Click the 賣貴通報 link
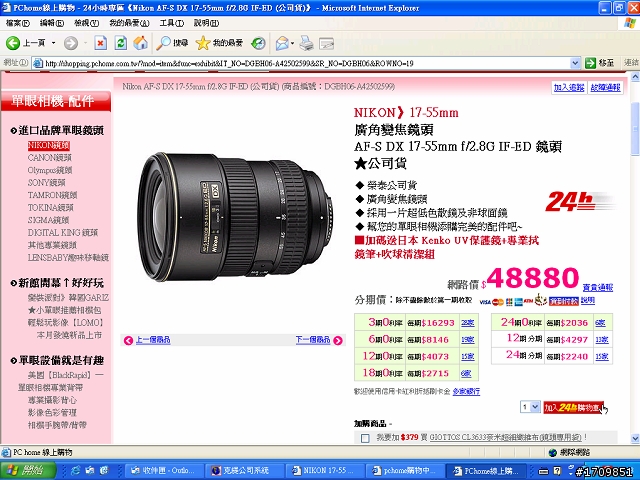Viewport: 640px width, 480px height. (598, 287)
